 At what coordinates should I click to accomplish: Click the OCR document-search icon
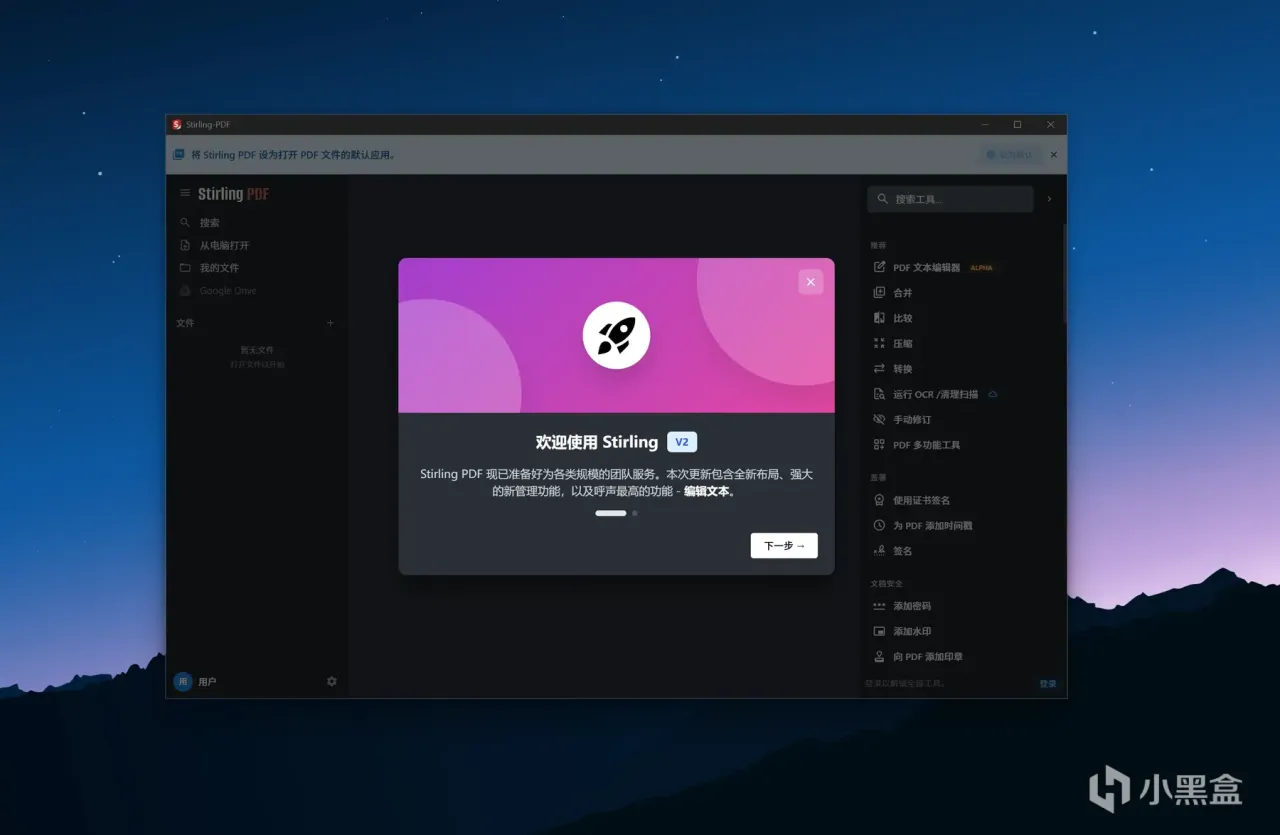[x=879, y=394]
